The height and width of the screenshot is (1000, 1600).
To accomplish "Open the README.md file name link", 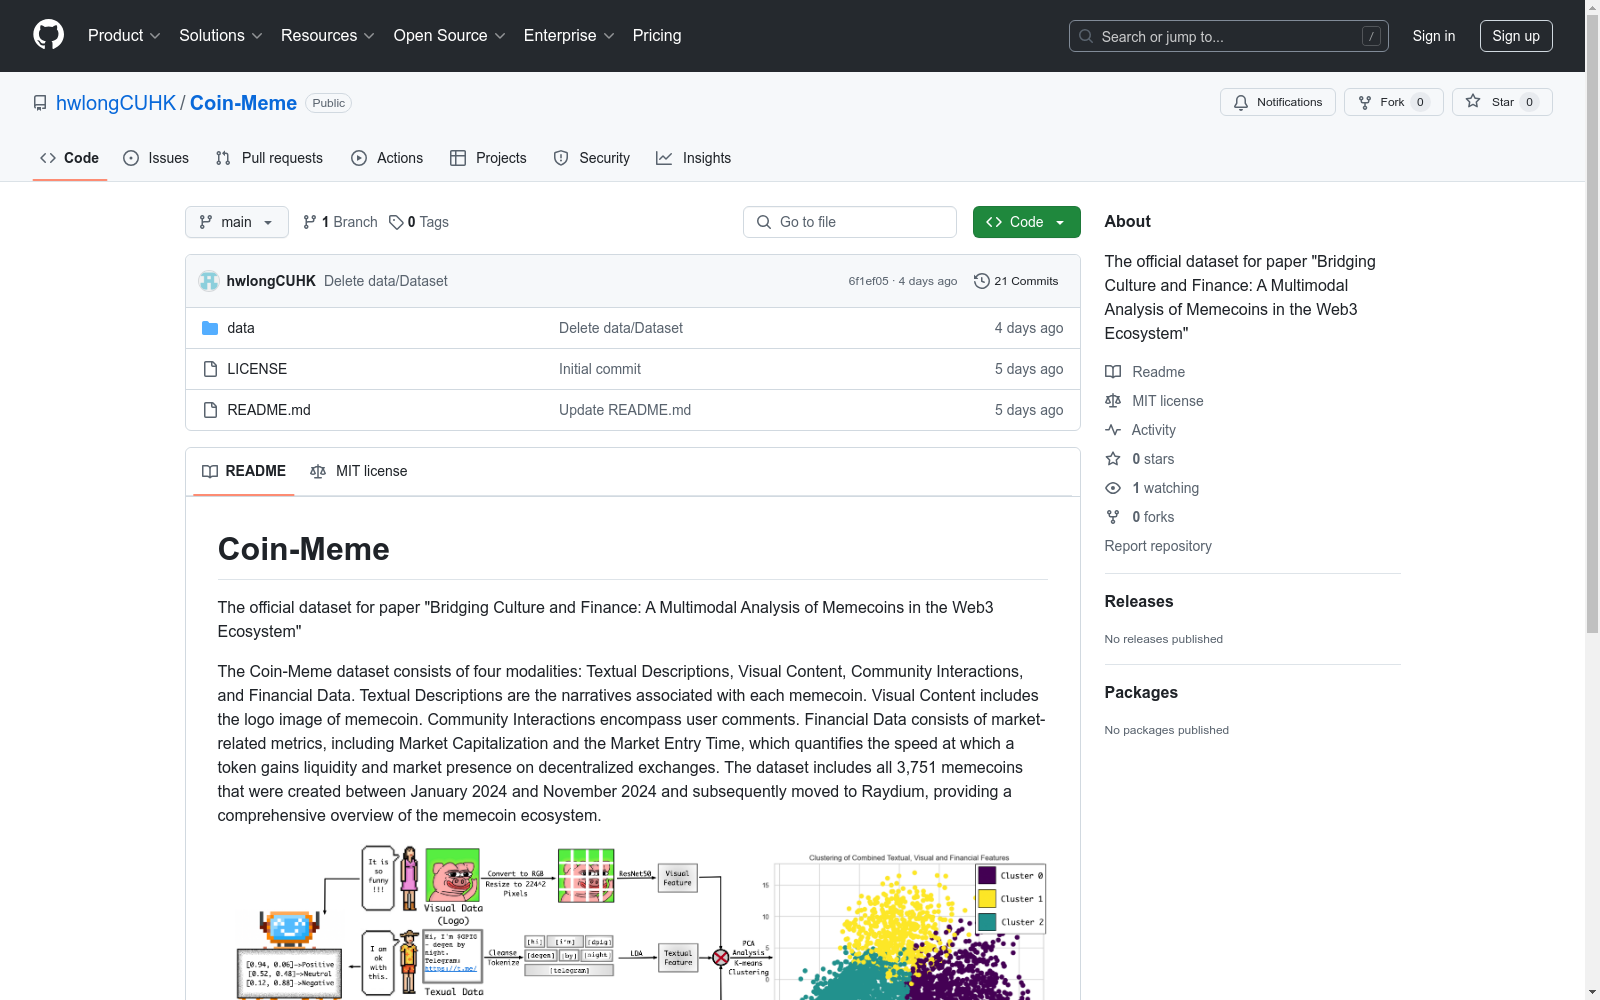I will point(269,410).
